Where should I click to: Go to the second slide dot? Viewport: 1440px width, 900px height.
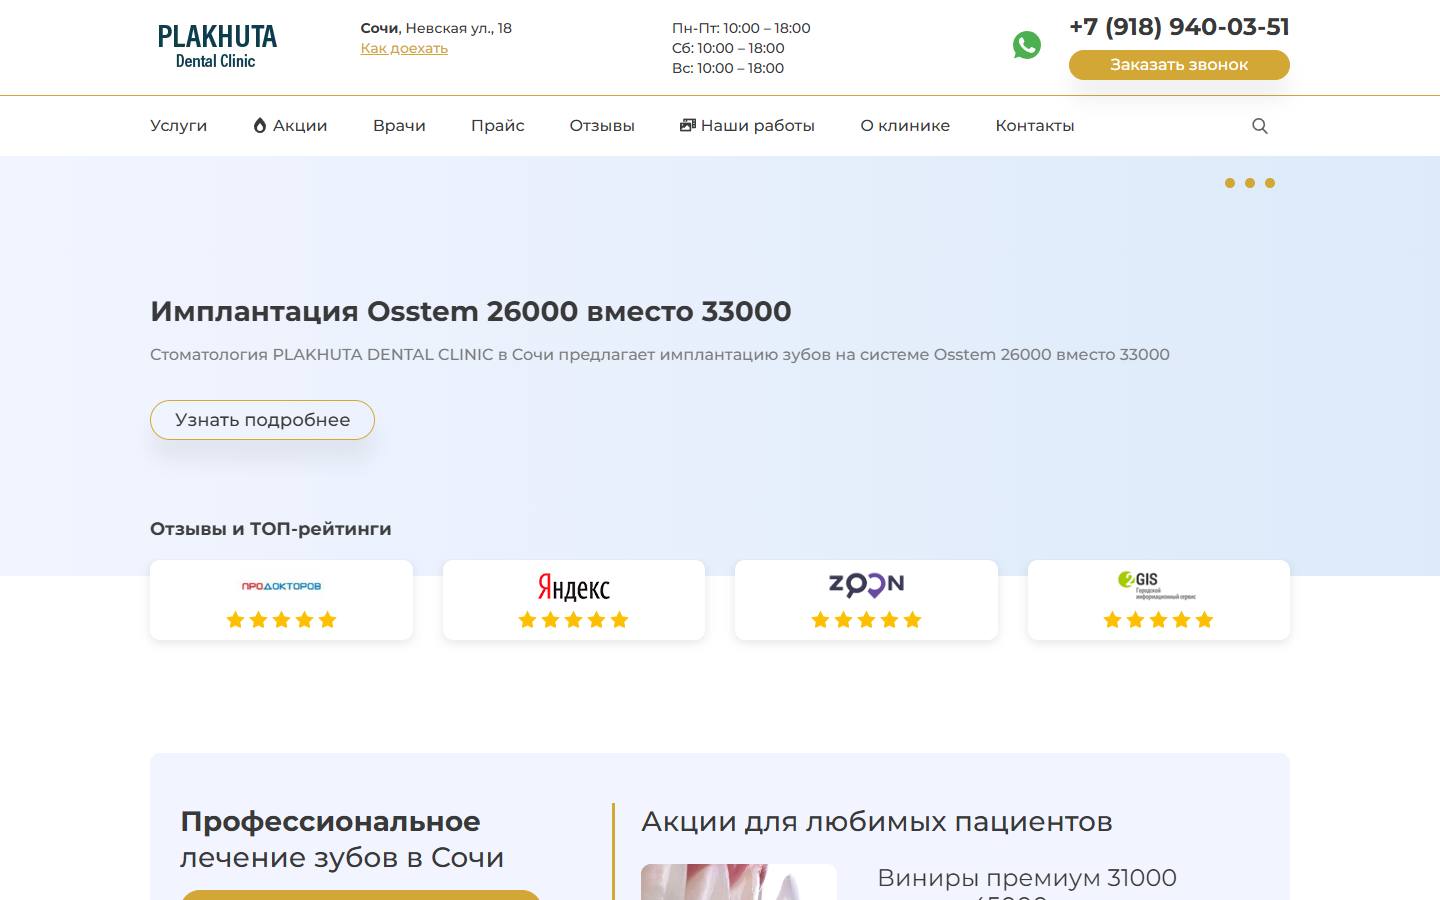click(1250, 183)
